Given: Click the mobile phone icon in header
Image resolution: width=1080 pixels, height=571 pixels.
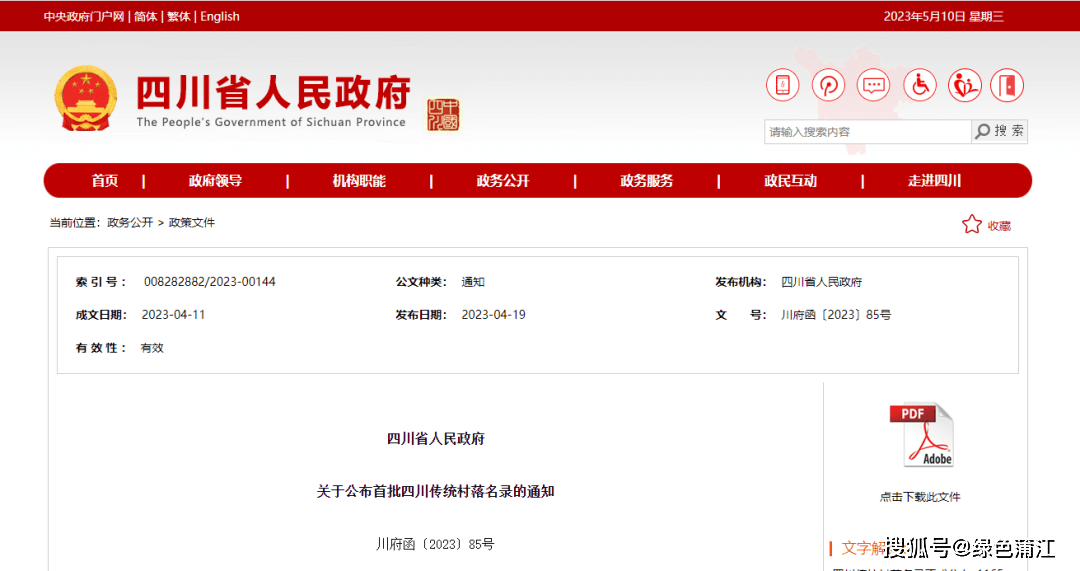Looking at the screenshot, I should [x=782, y=85].
